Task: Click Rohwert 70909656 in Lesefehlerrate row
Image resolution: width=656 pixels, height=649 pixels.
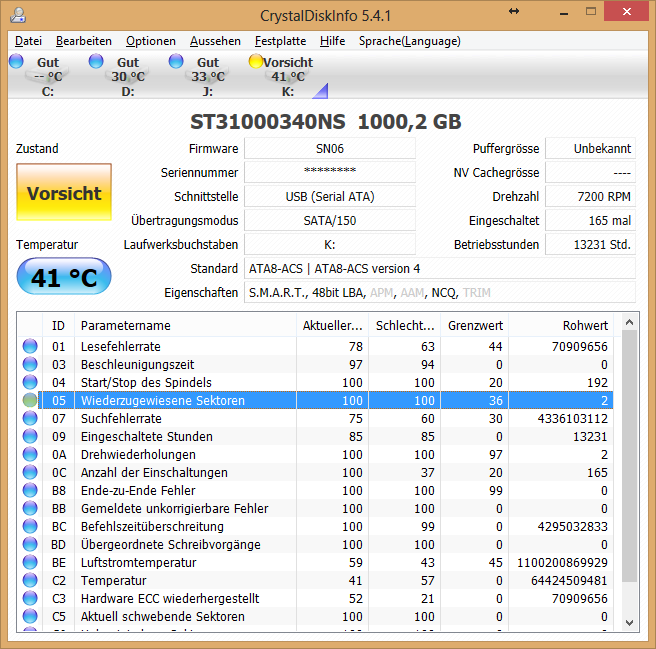Action: pyautogui.click(x=579, y=346)
